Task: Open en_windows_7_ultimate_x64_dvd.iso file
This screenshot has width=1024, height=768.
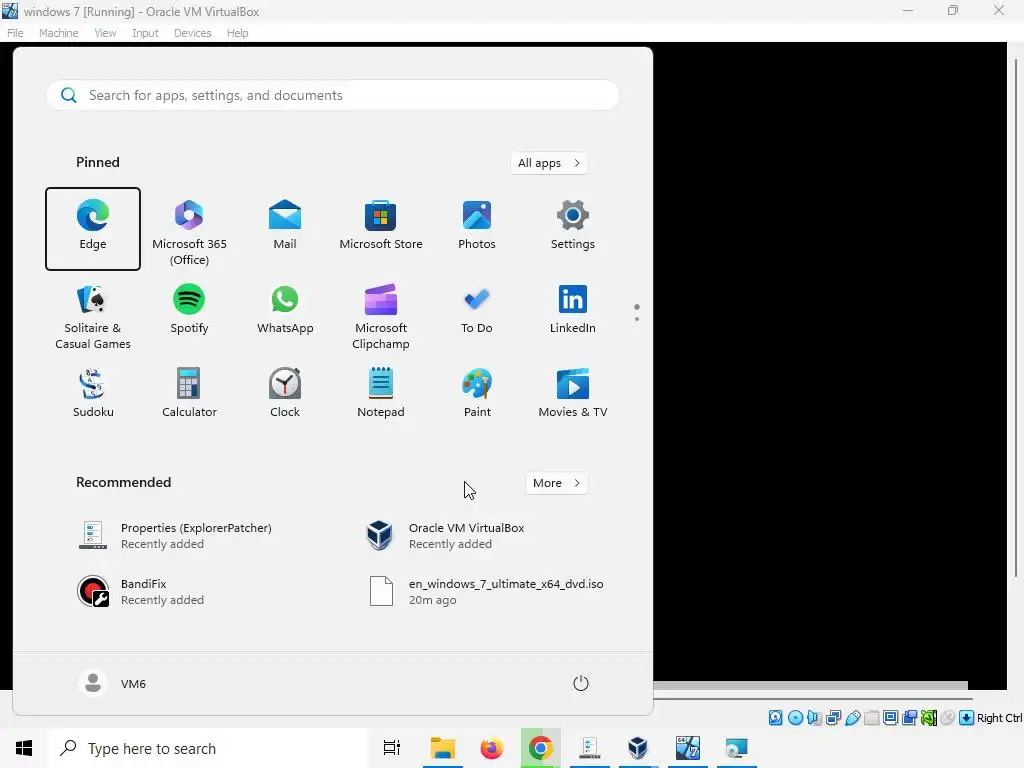Action: [487, 592]
